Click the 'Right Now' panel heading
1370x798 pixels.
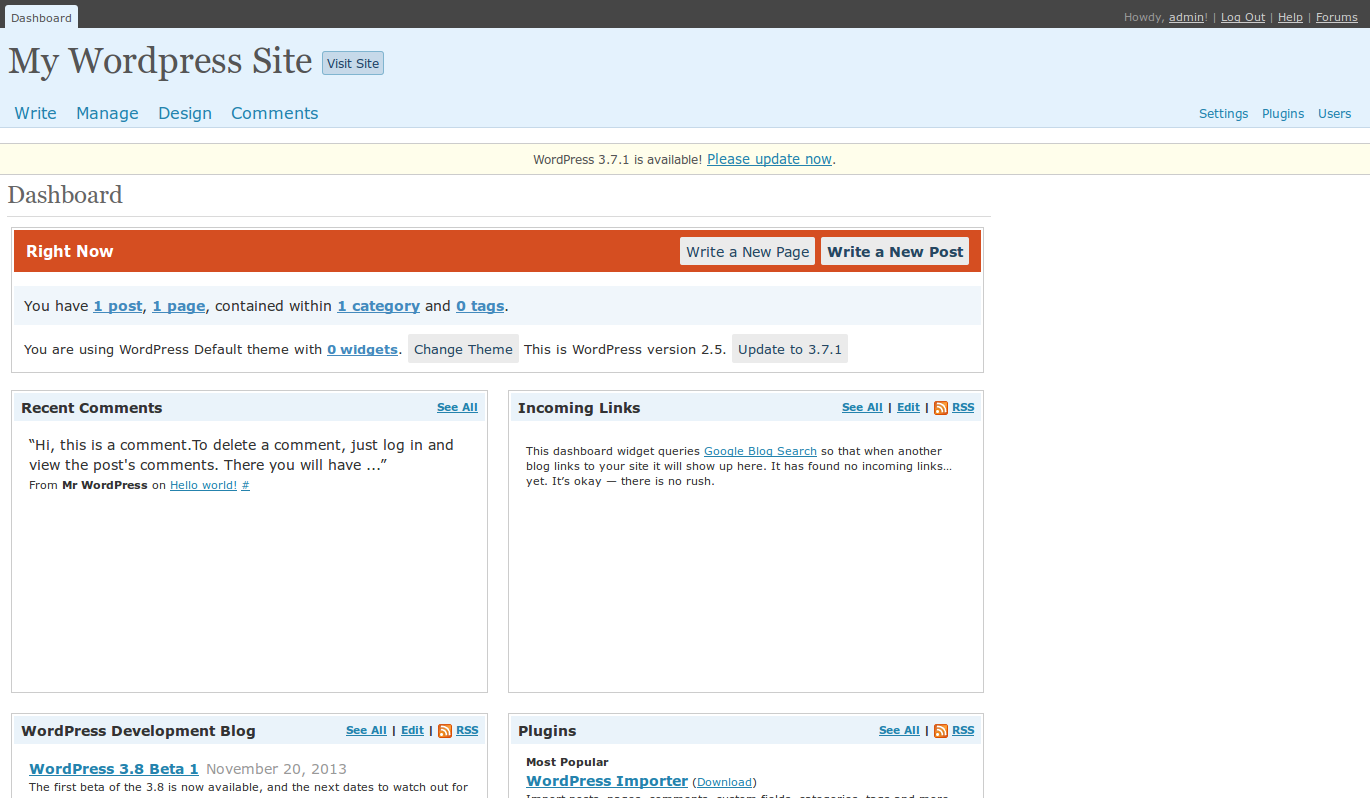point(70,251)
